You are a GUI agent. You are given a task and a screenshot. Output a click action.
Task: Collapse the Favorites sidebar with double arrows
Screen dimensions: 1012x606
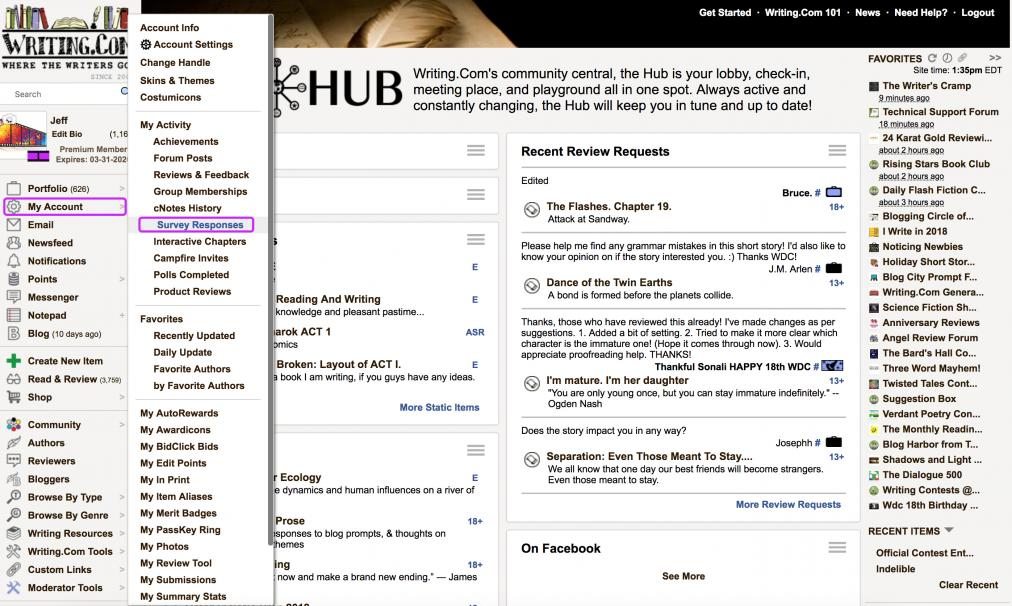point(994,59)
